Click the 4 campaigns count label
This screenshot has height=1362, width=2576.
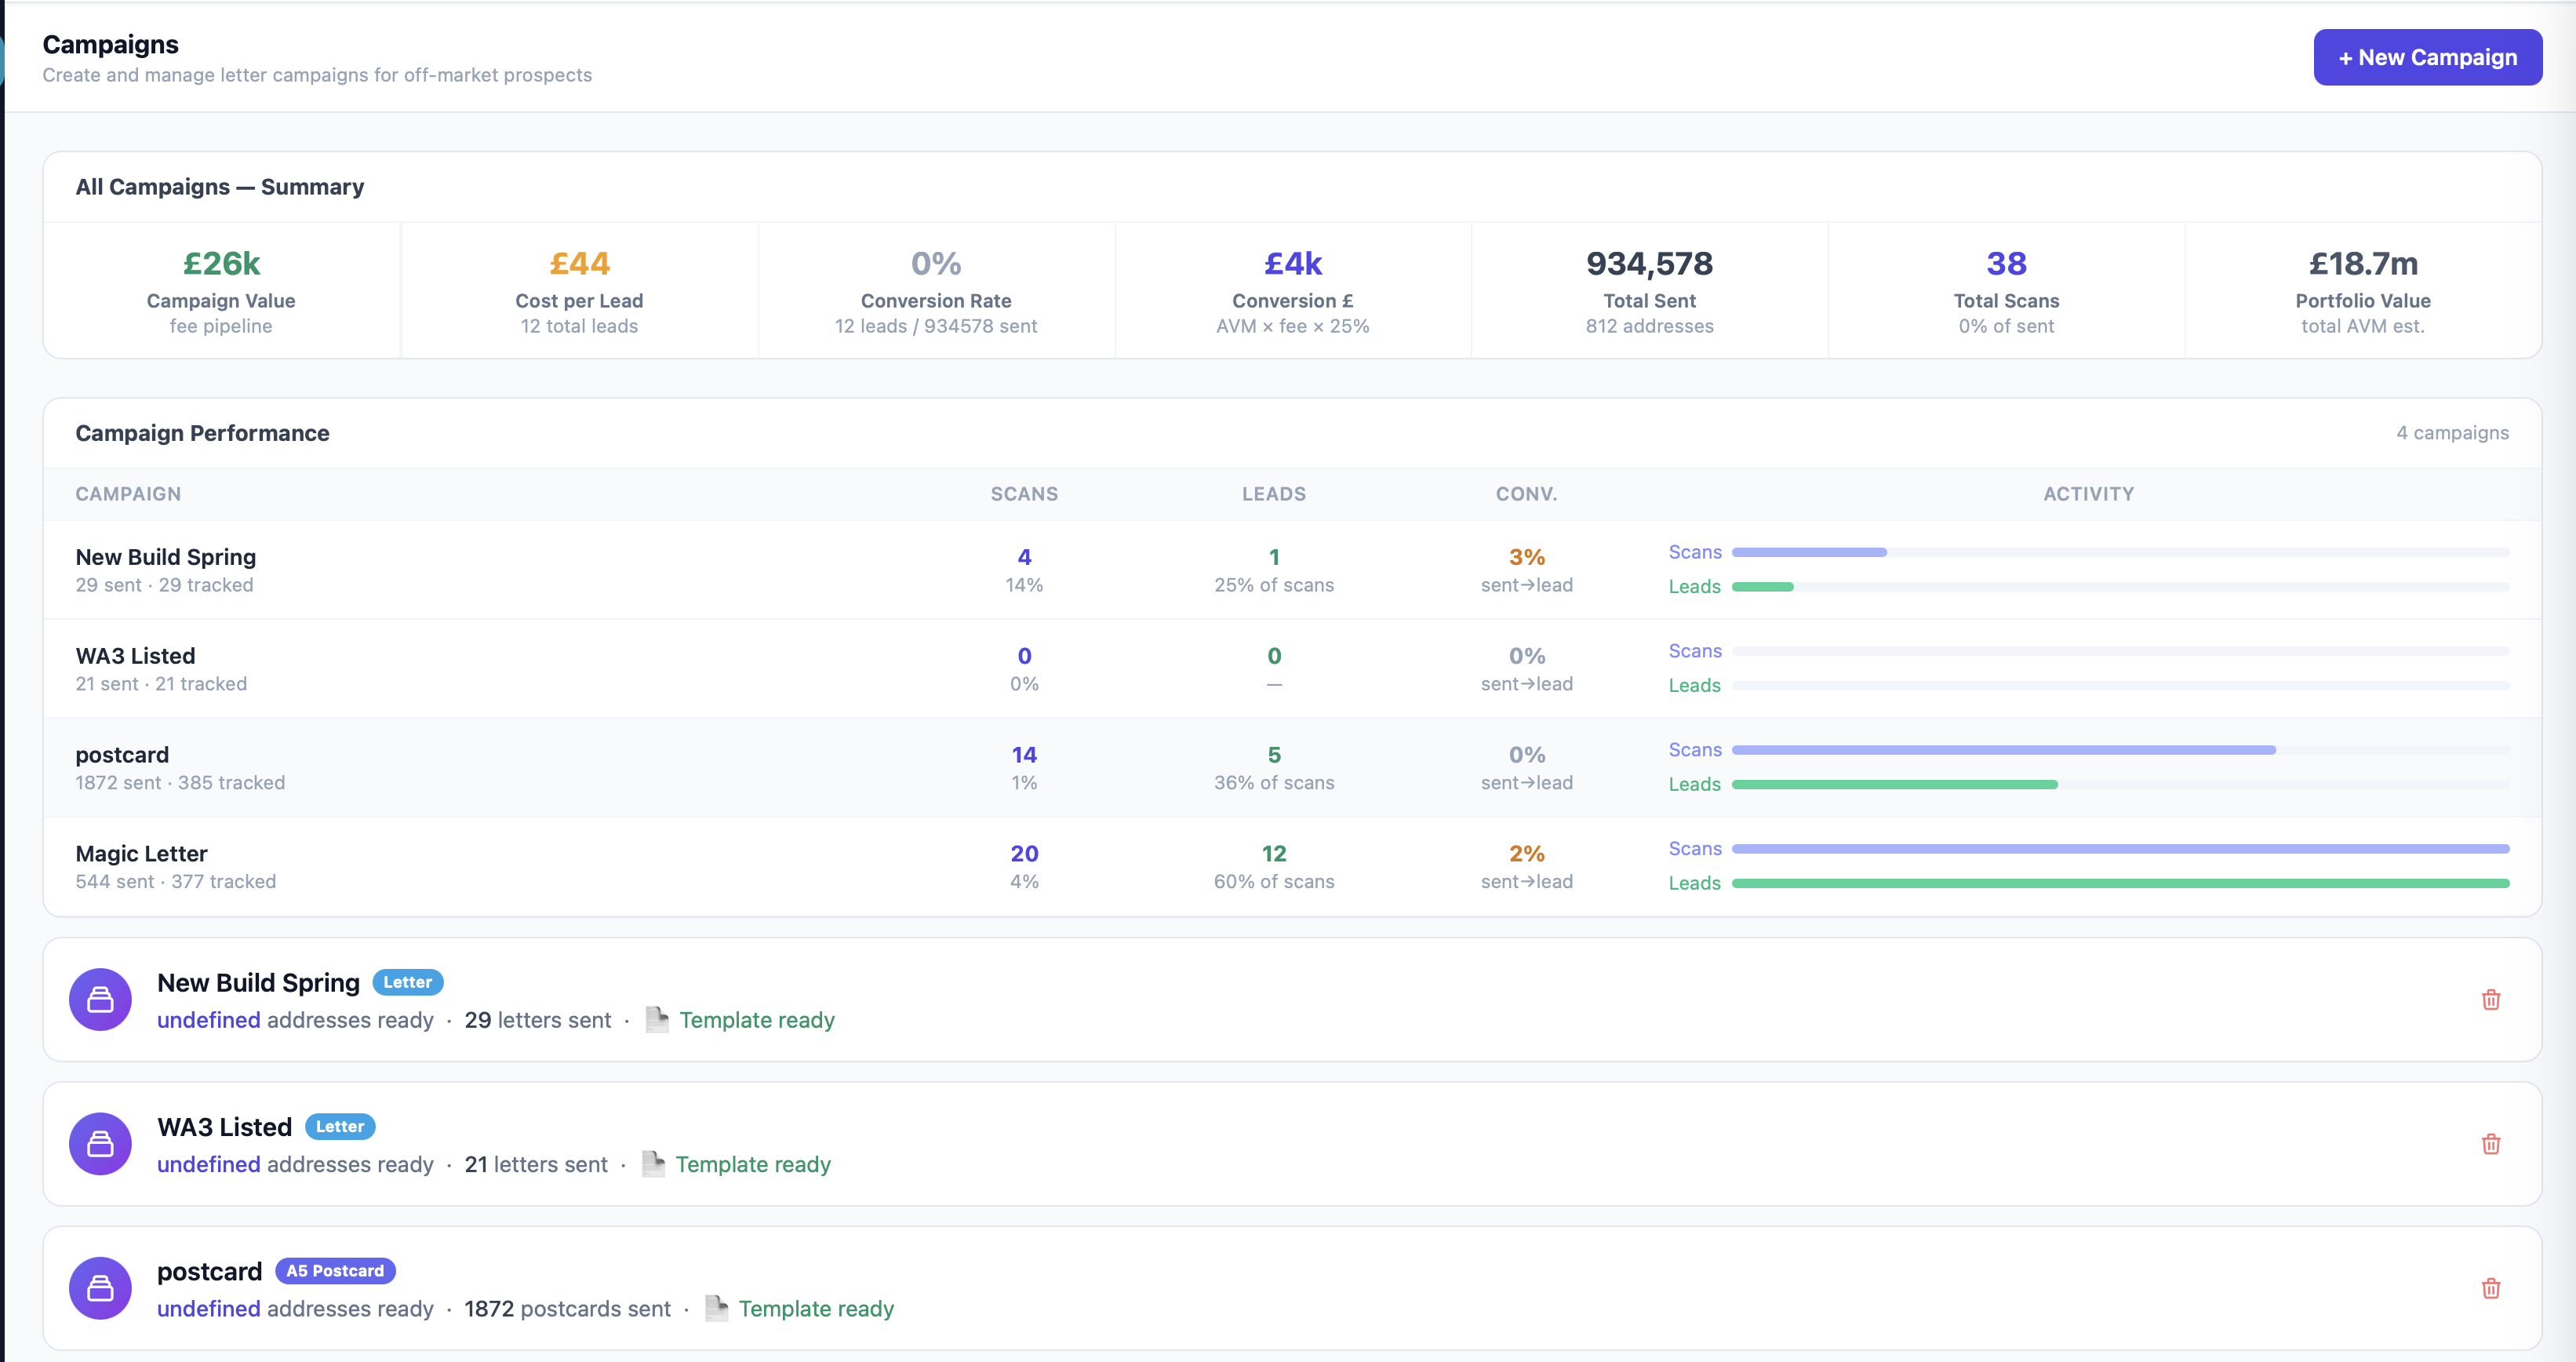(2452, 433)
